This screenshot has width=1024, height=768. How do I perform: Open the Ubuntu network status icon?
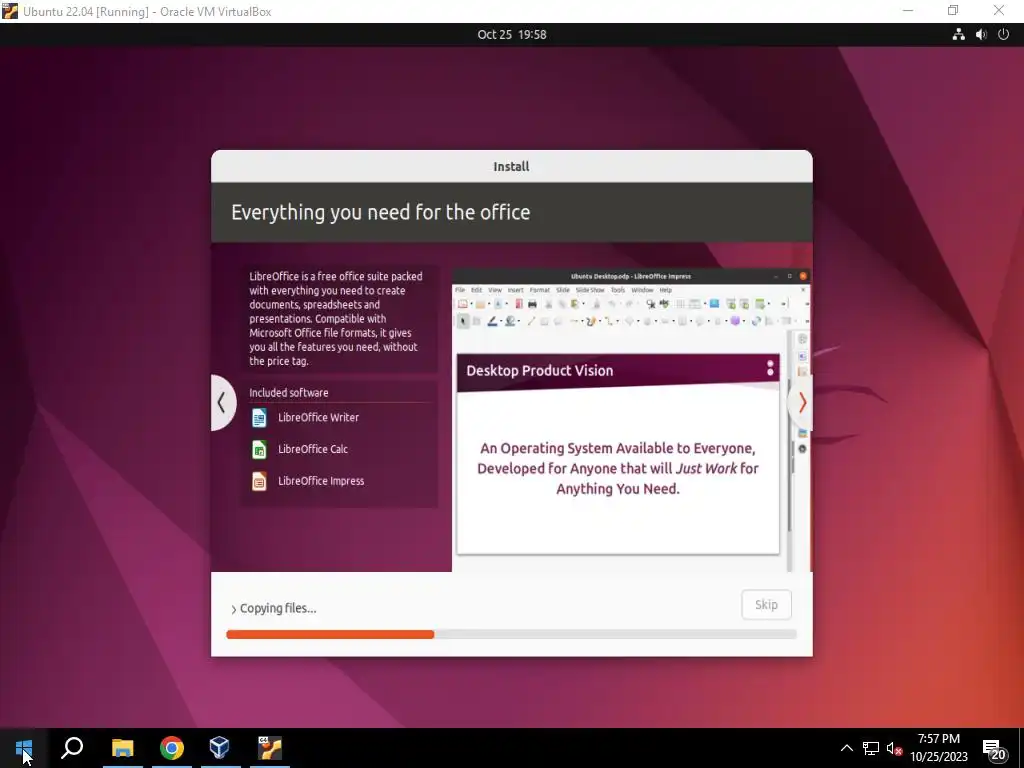pyautogui.click(x=958, y=35)
